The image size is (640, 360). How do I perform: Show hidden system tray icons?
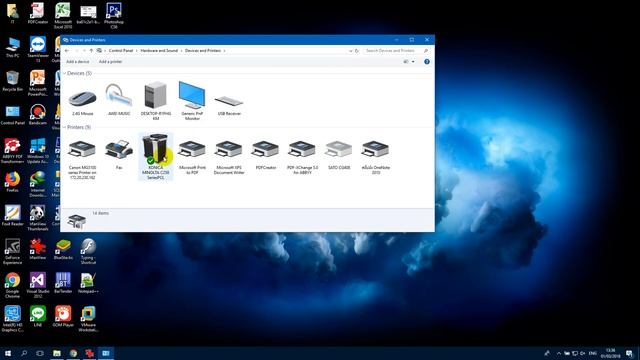(558, 353)
